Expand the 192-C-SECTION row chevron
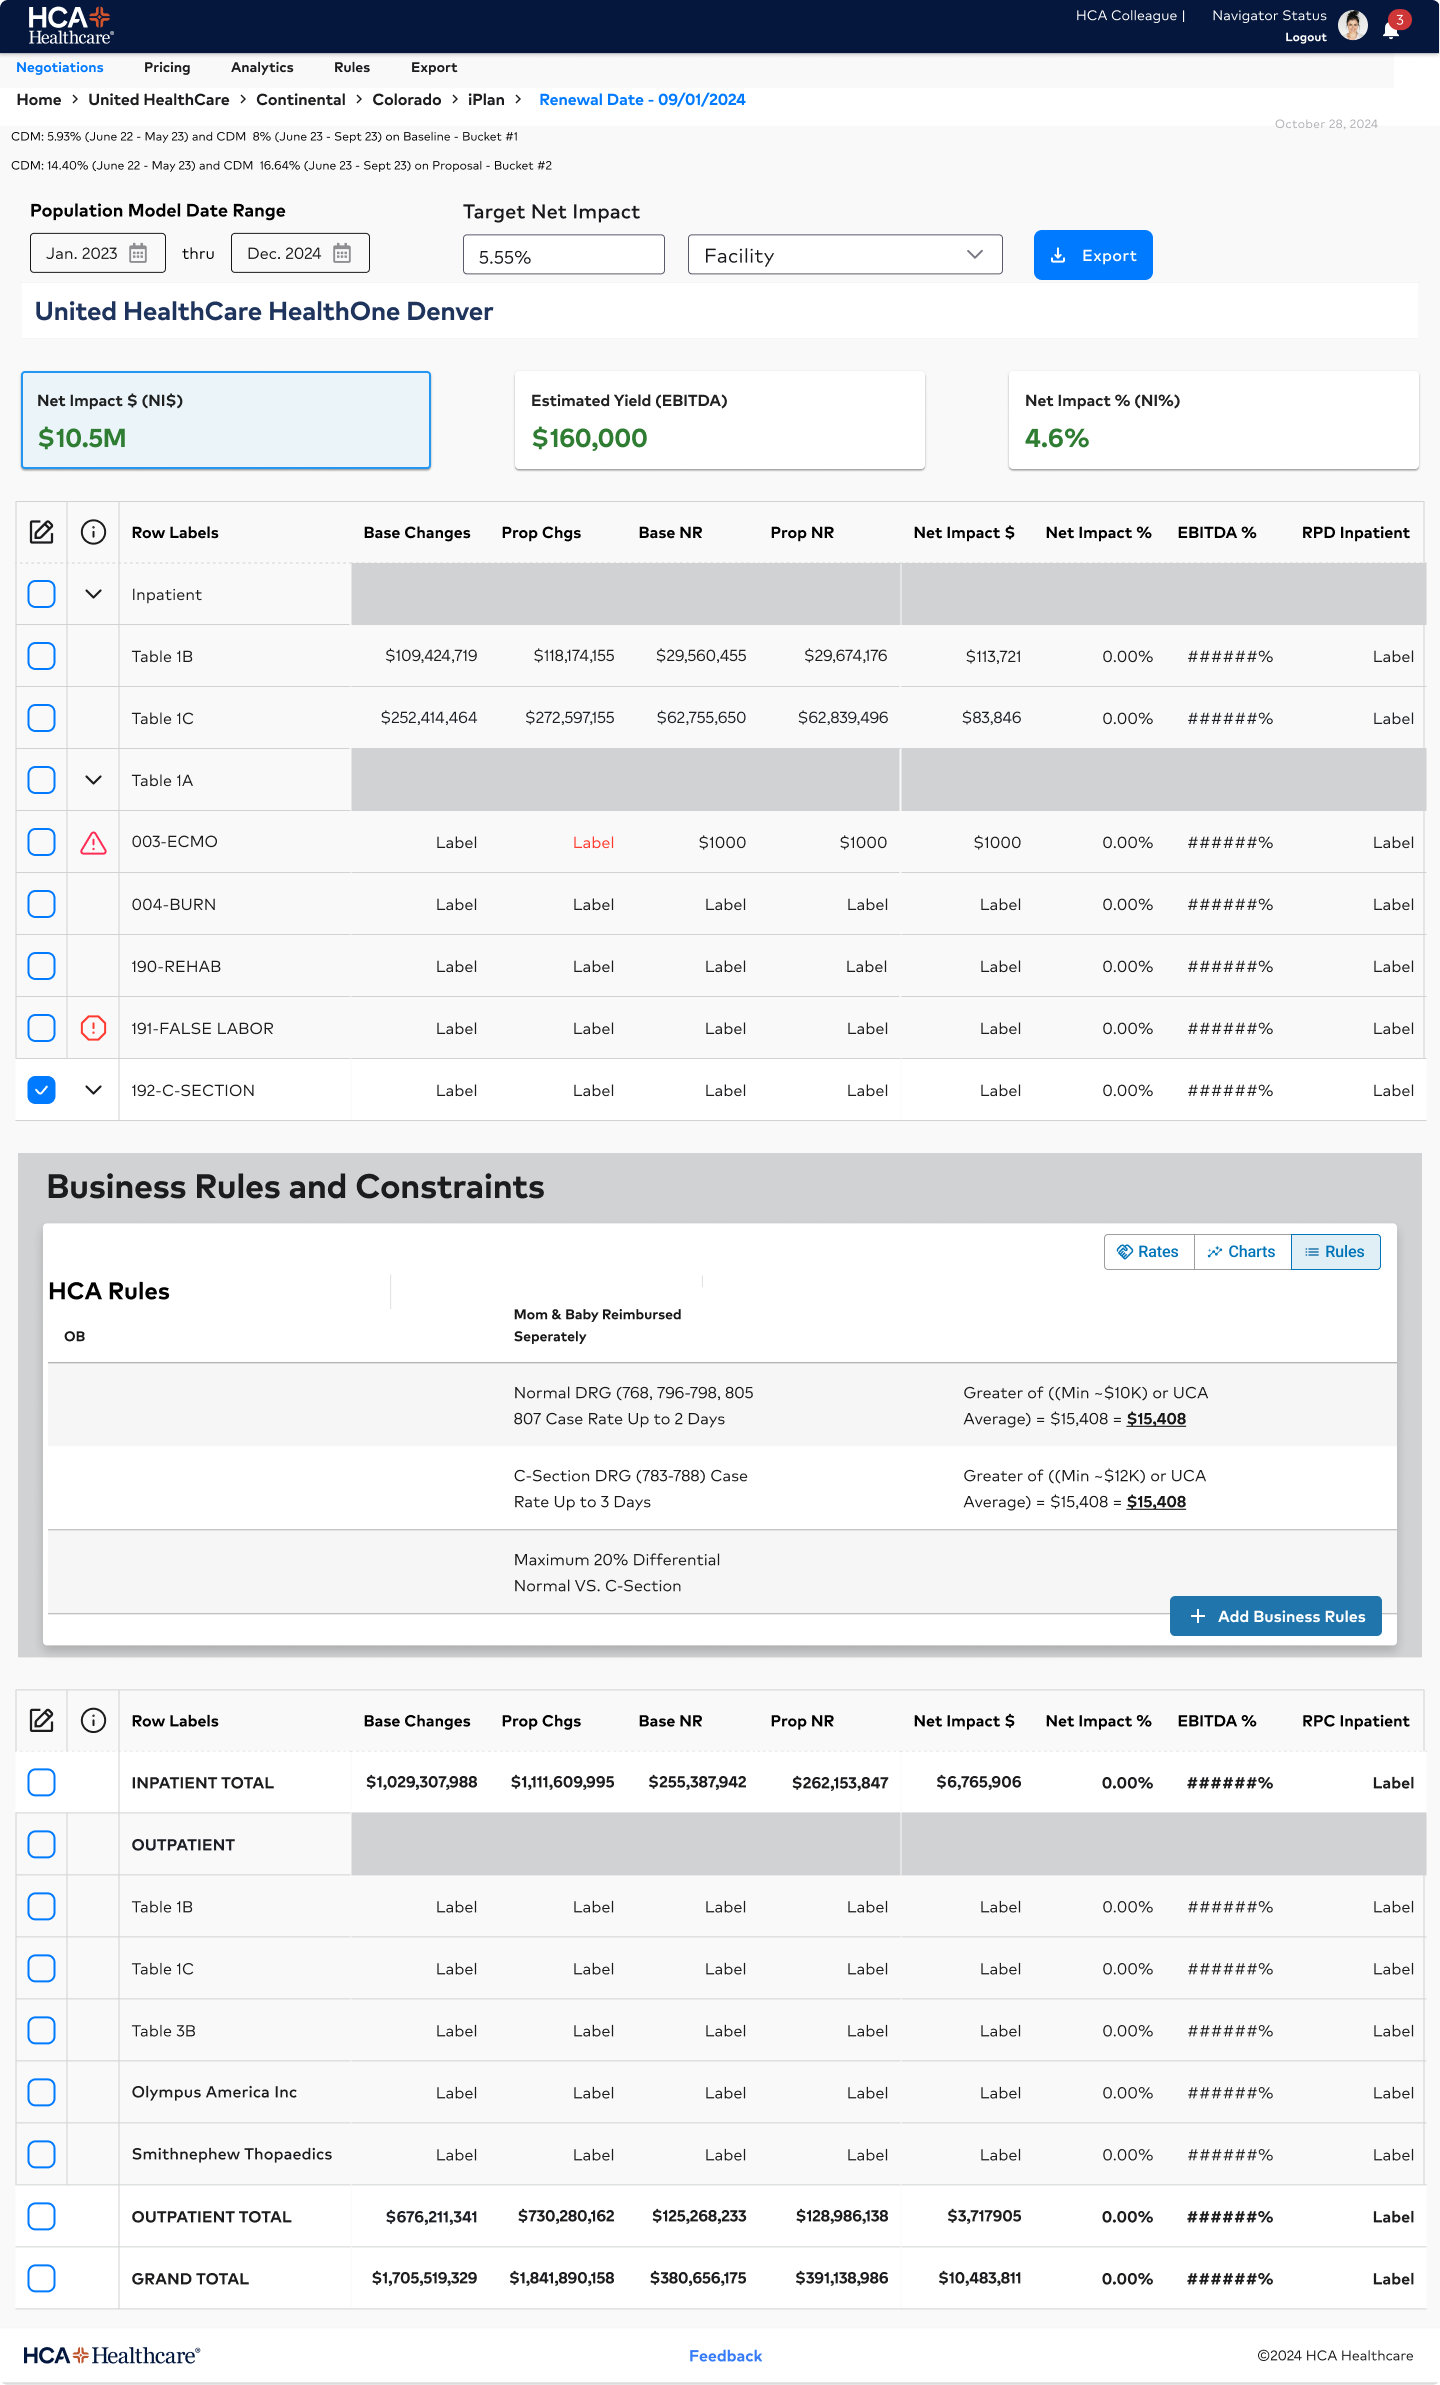This screenshot has height=2385, width=1440. tap(93, 1090)
